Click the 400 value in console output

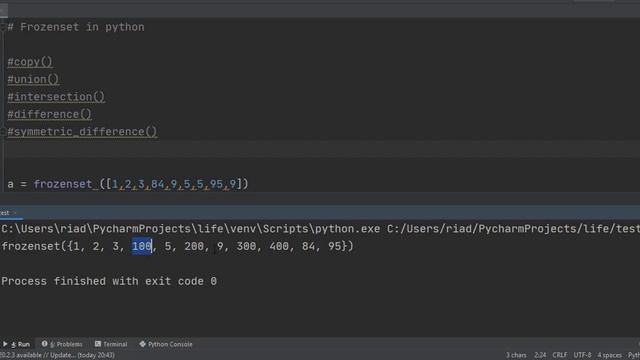click(x=279, y=246)
